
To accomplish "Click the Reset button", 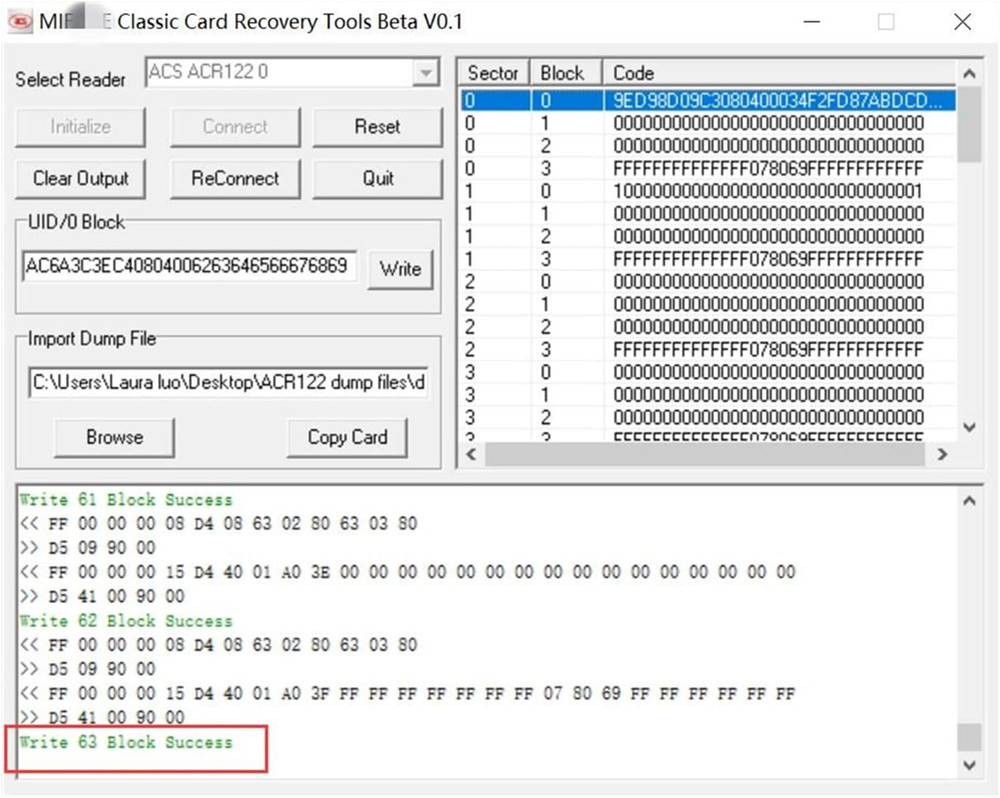I will pos(377,127).
